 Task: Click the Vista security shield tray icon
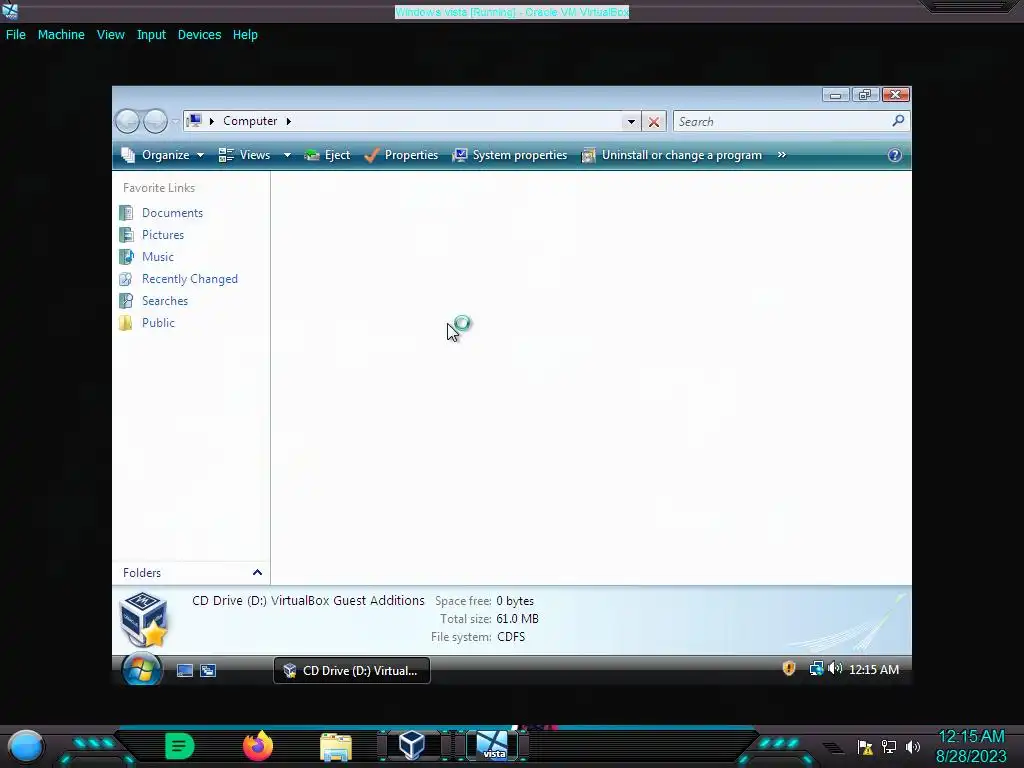[x=789, y=668]
